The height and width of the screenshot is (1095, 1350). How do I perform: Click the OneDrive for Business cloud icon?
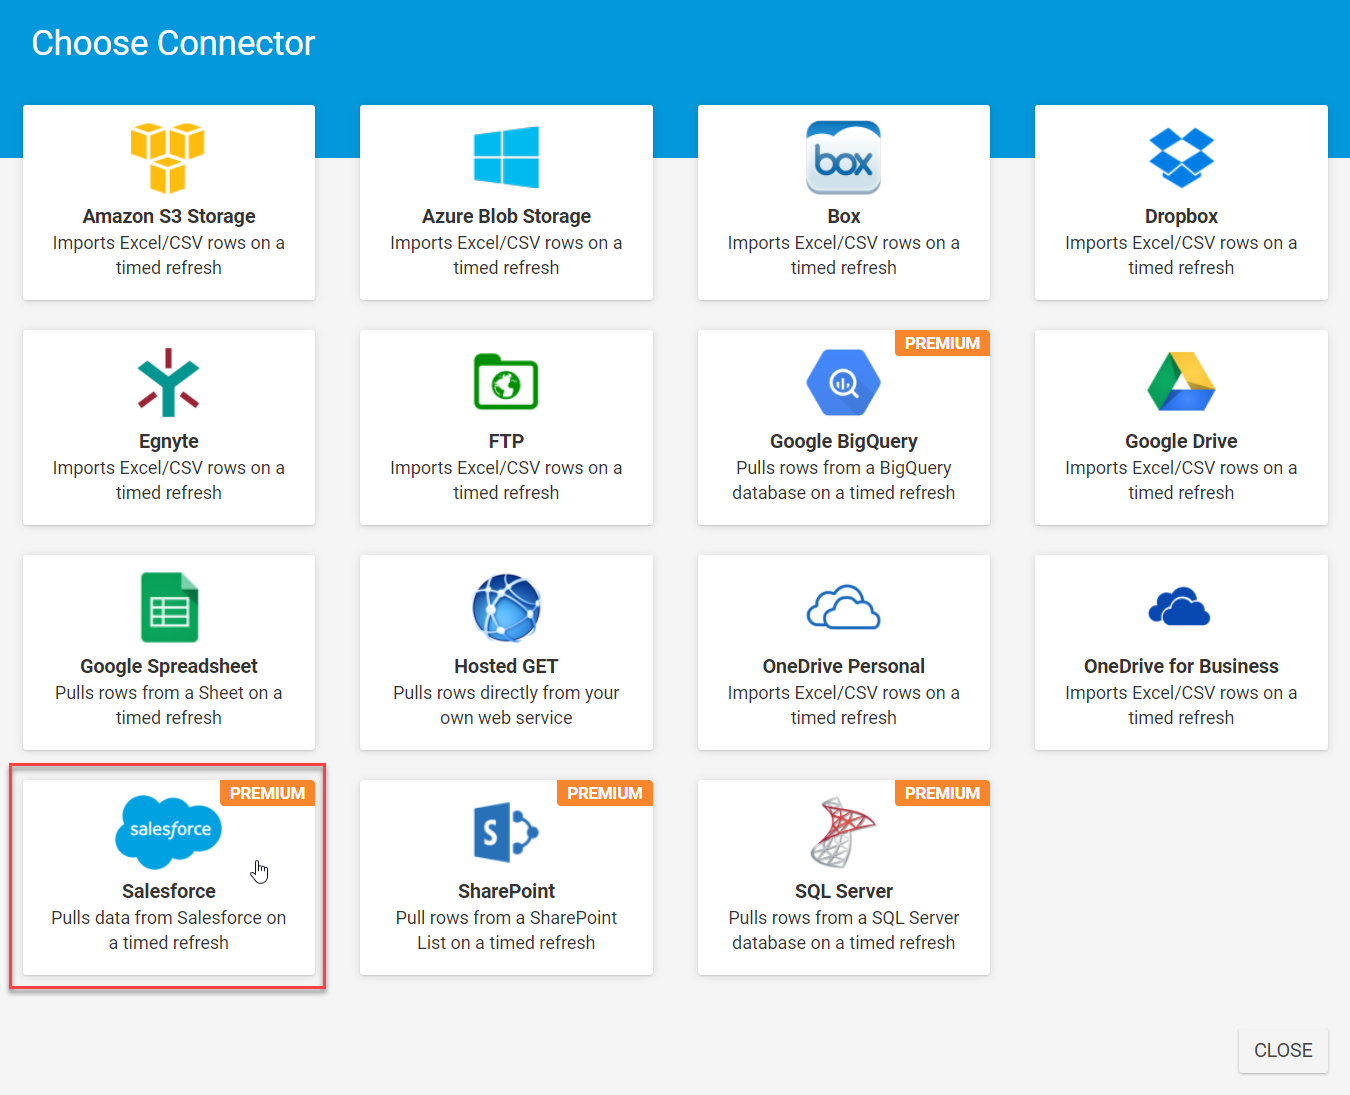pos(1181,607)
